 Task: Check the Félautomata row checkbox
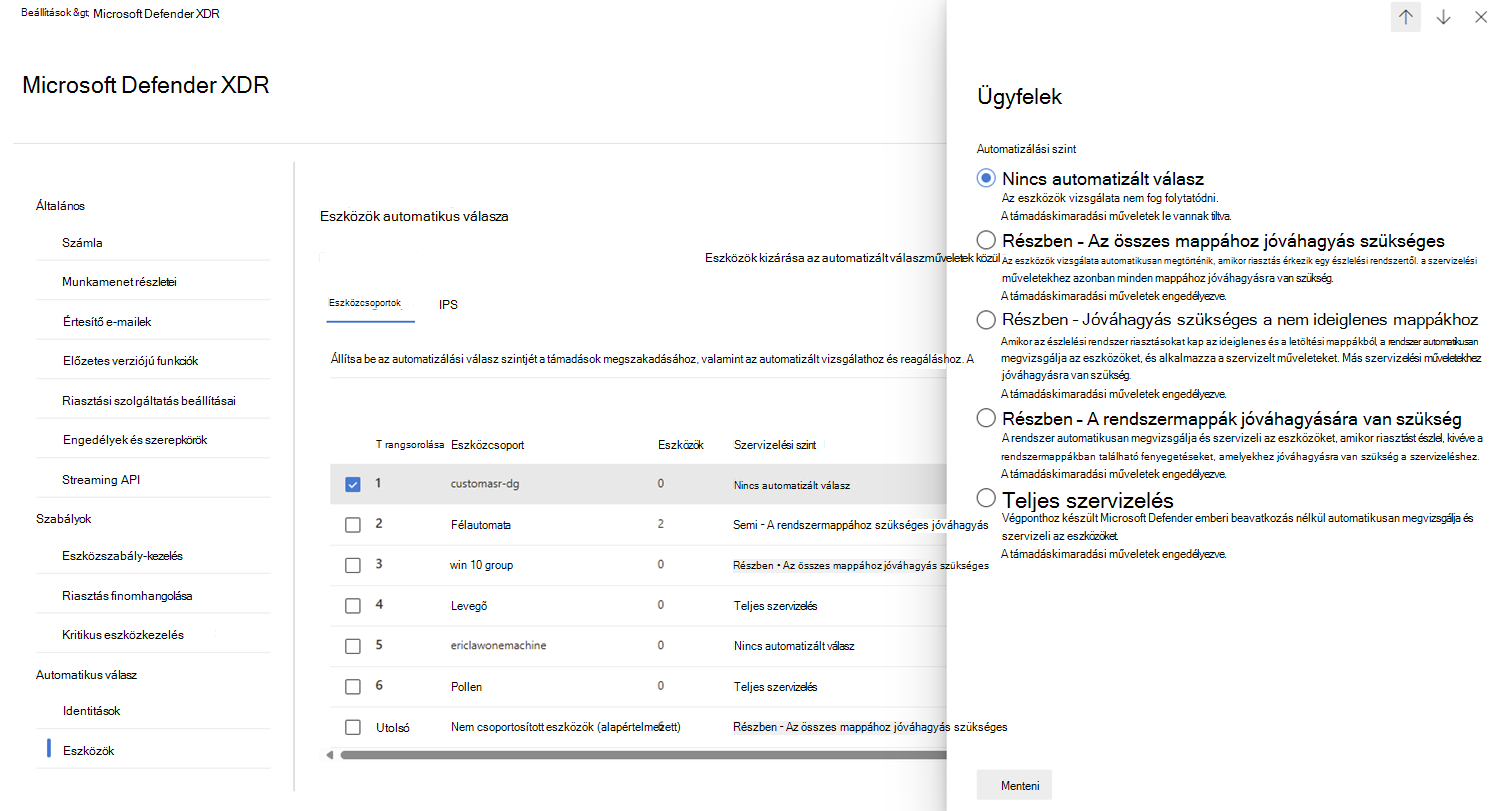353,525
